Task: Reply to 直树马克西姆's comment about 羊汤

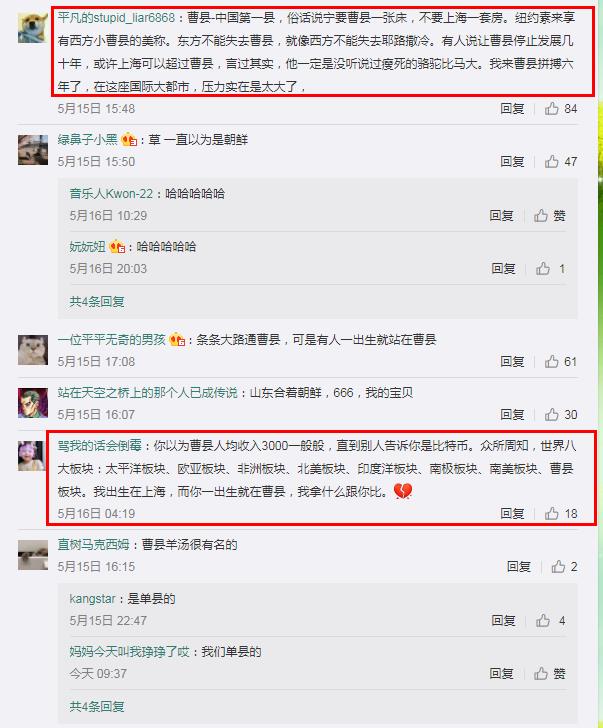Action: (x=519, y=566)
